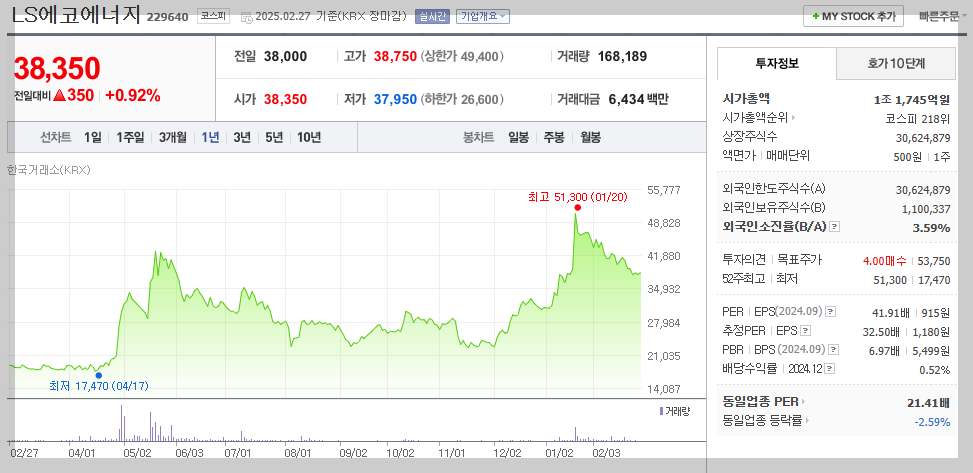The width and height of the screenshot is (973, 473).
Task: Click the purple 거래량 legend marker
Action: [661, 411]
